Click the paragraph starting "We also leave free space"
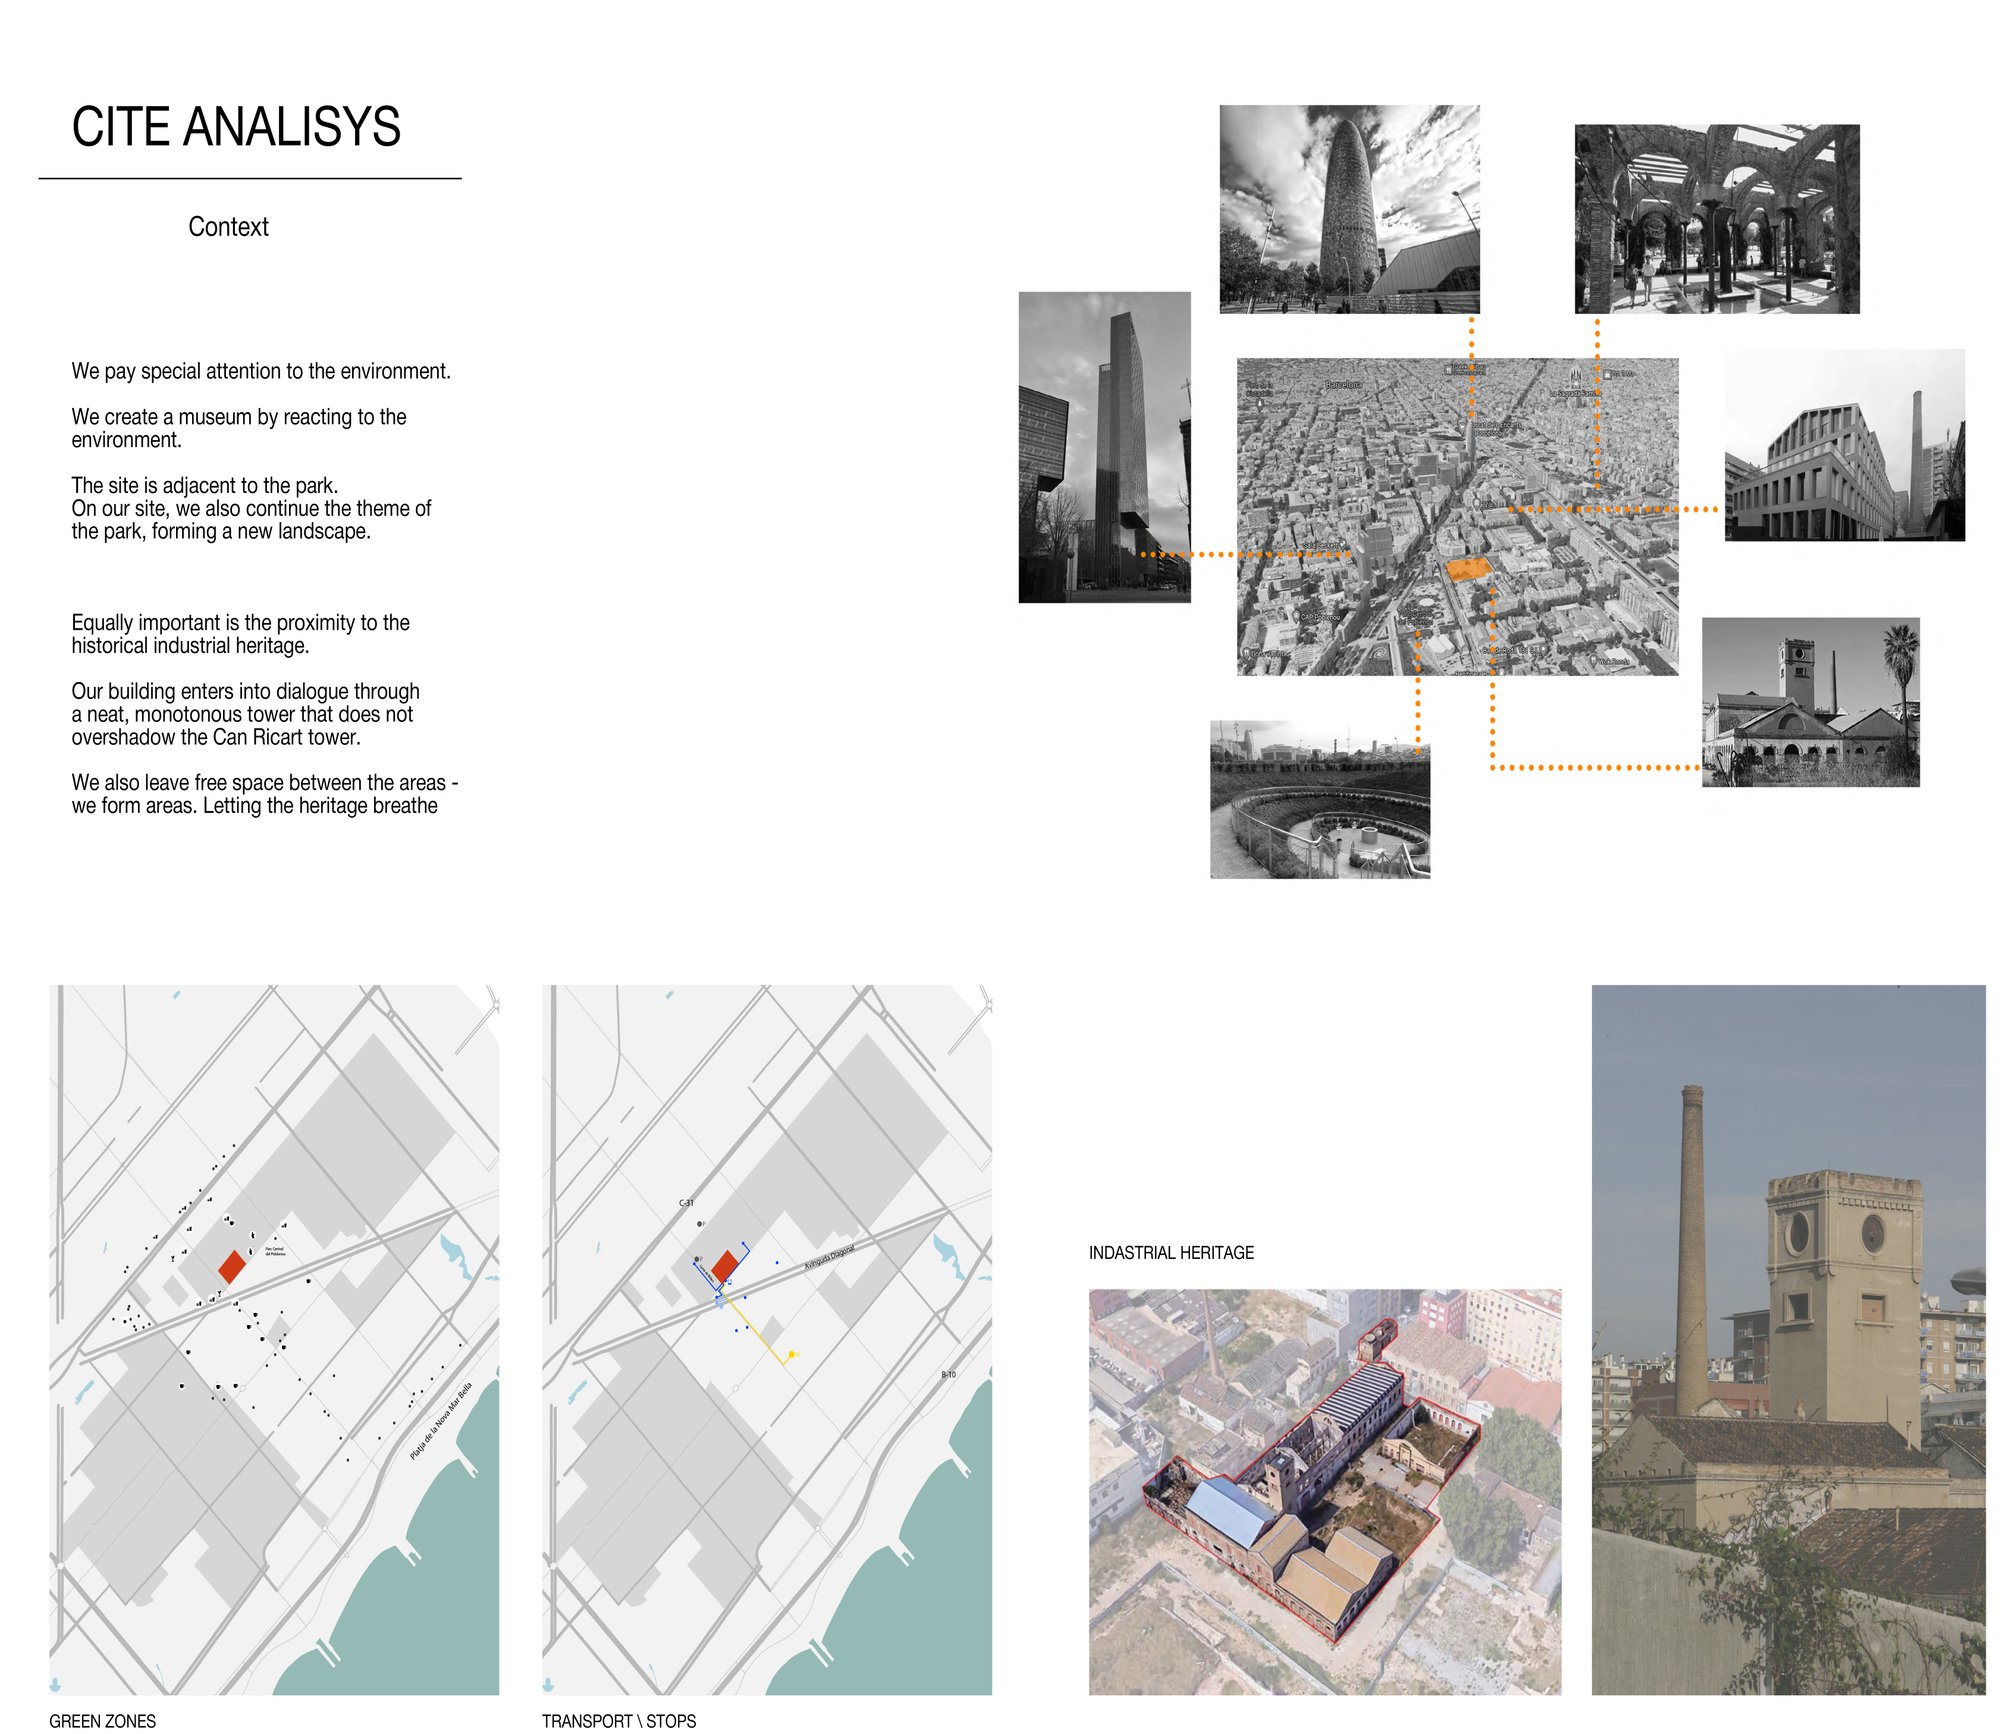The width and height of the screenshot is (2000, 1734). point(265,794)
